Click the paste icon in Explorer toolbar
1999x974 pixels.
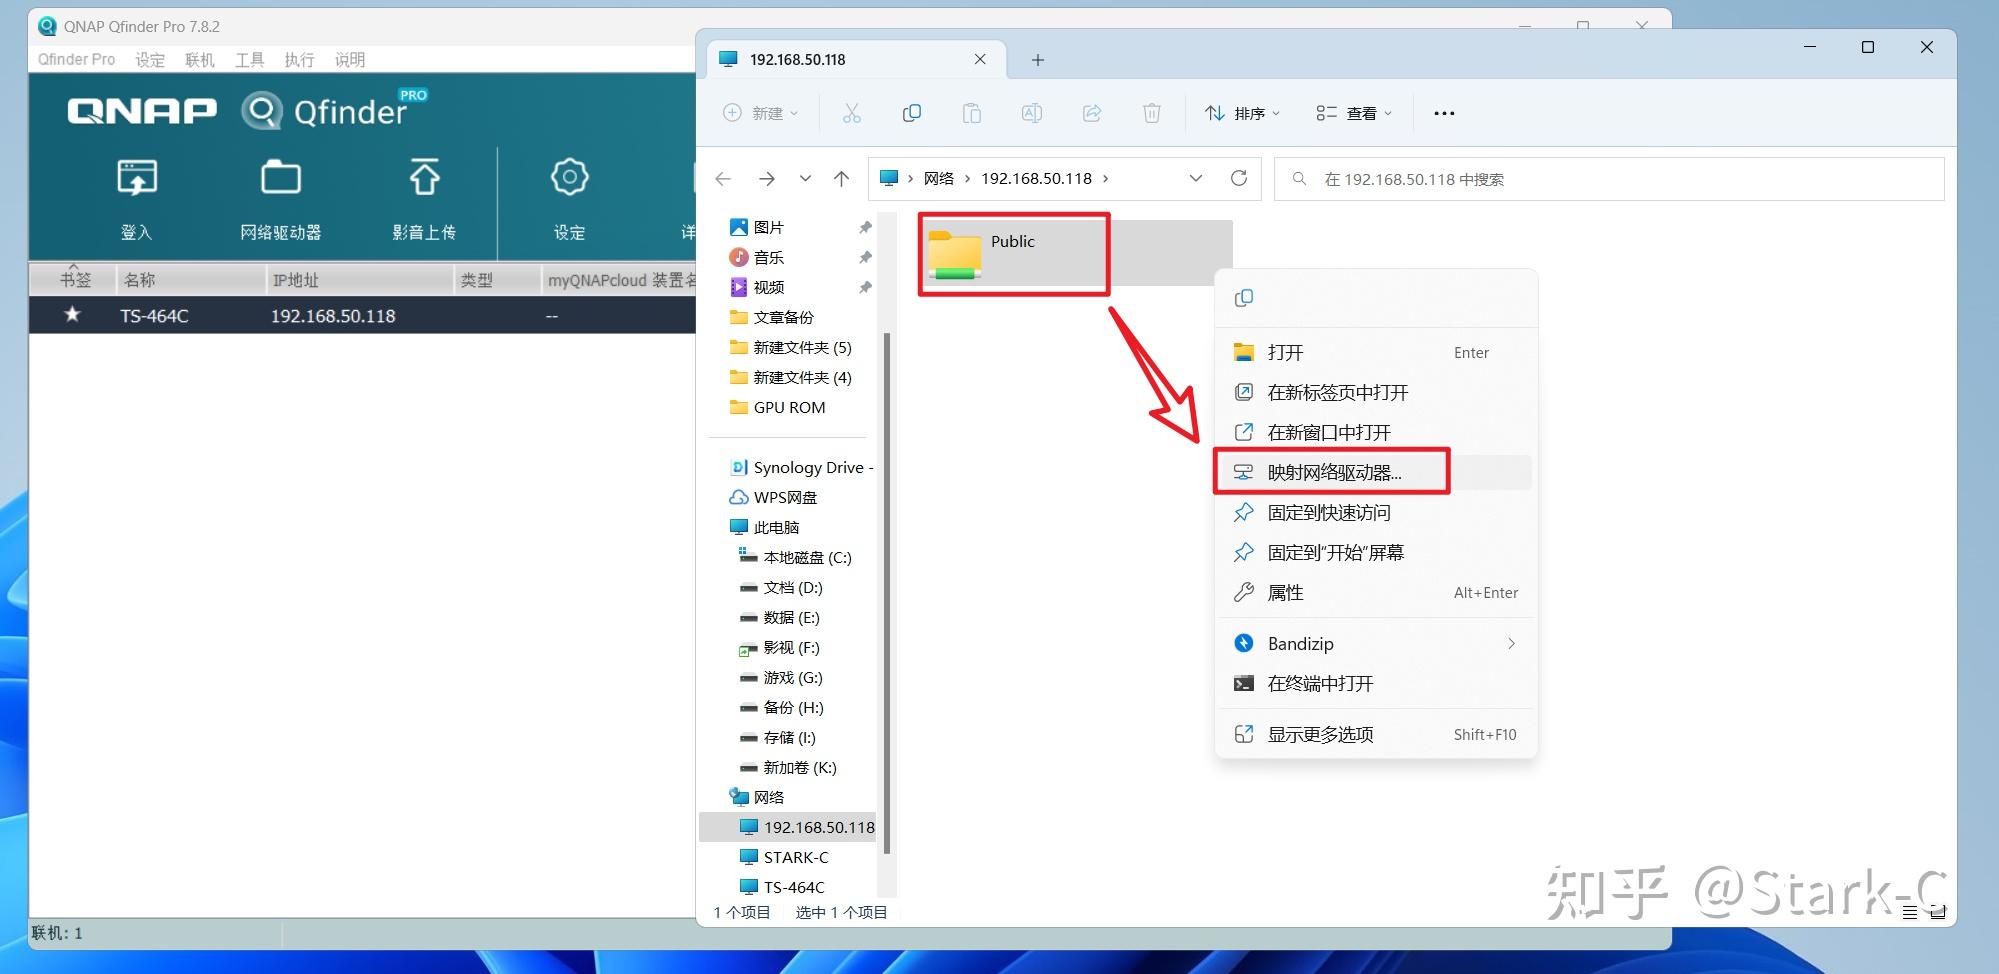pyautogui.click(x=972, y=113)
